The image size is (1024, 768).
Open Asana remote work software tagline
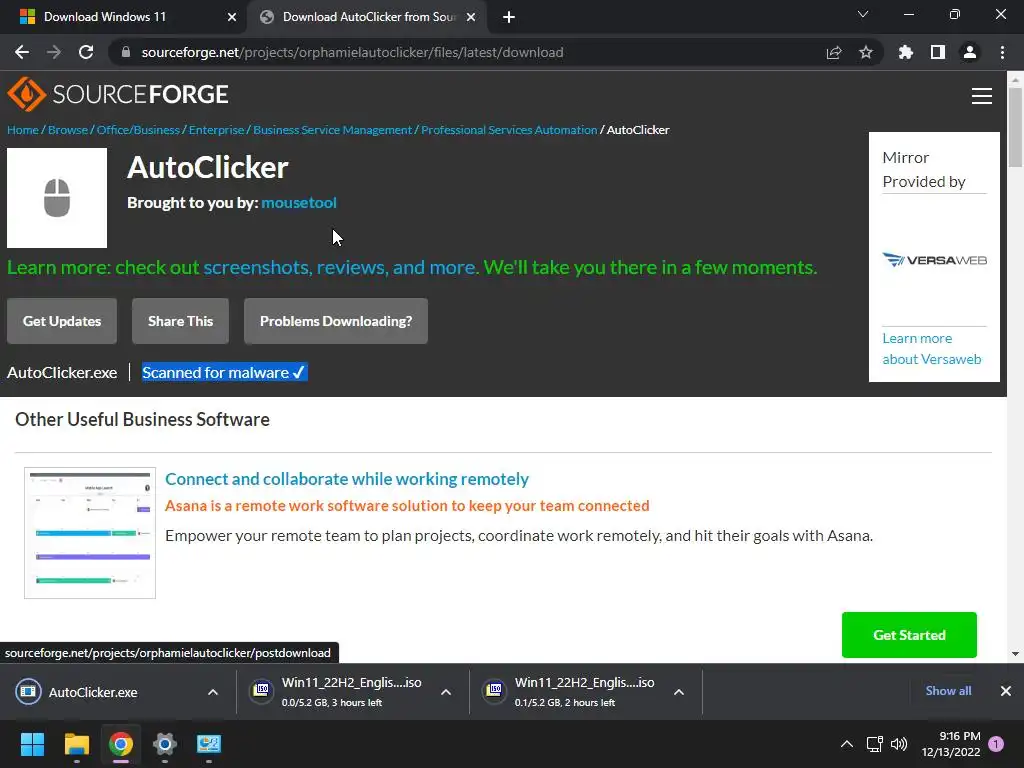(x=407, y=505)
